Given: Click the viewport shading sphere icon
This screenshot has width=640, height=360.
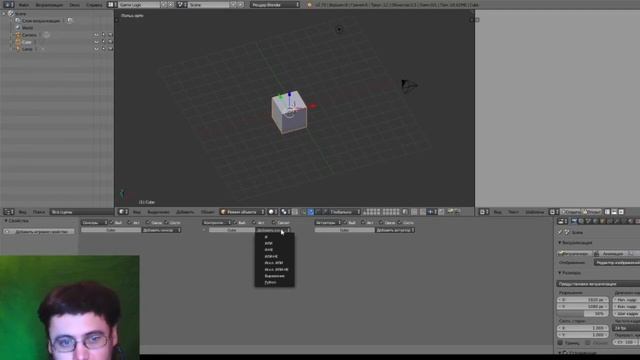Looking at the screenshot, I should coord(272,211).
